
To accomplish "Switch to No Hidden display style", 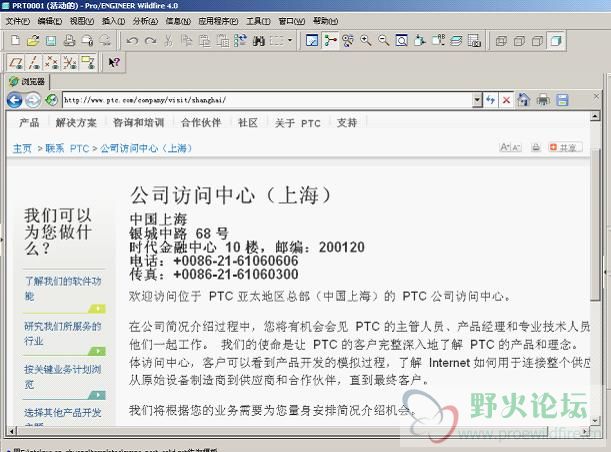I will coord(537,41).
